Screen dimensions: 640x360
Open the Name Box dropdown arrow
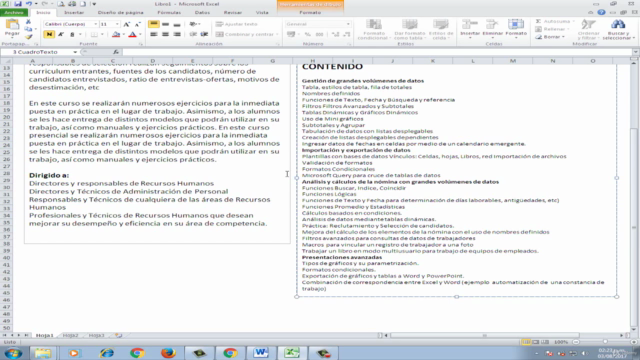pos(75,52)
